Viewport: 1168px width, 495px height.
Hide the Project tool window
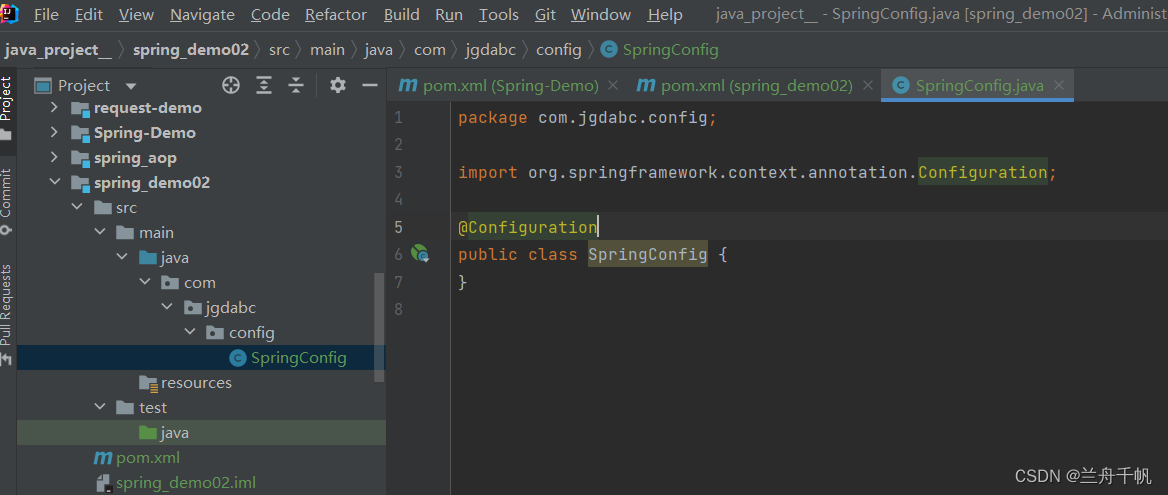pos(370,86)
